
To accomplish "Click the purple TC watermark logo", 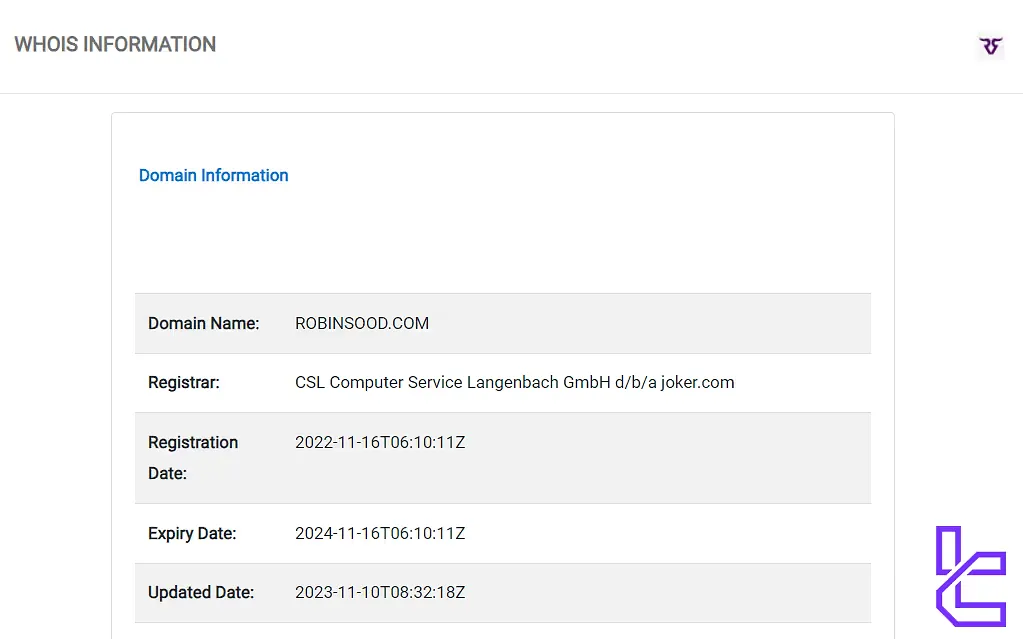I will [969, 576].
